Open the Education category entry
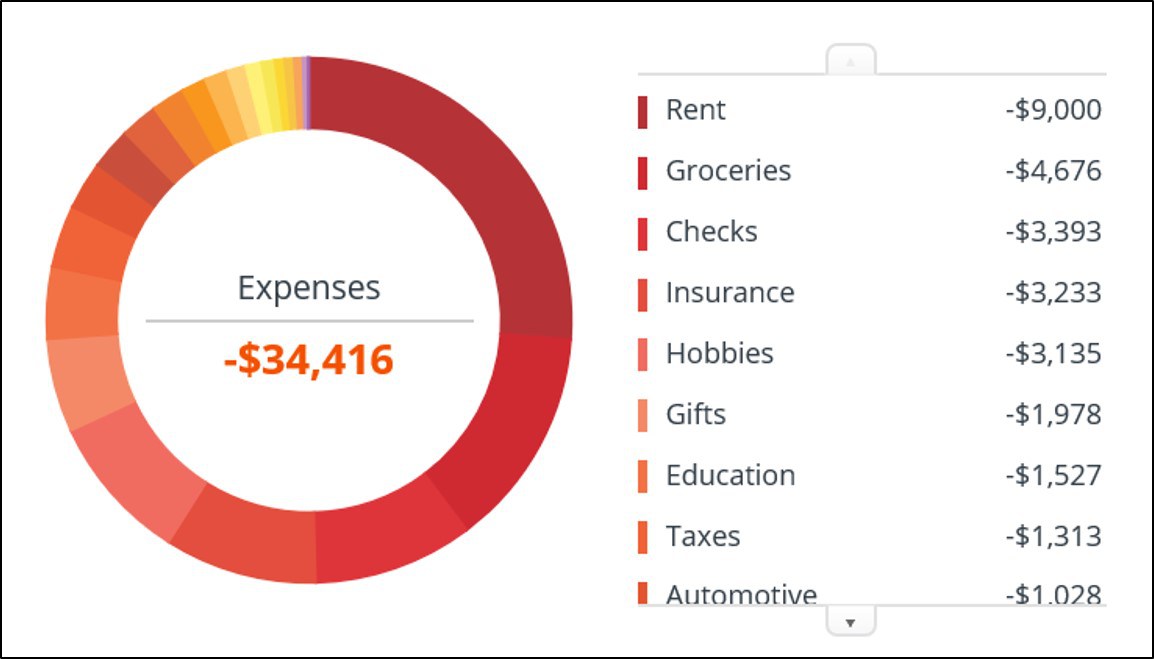1154x659 pixels. click(x=730, y=475)
